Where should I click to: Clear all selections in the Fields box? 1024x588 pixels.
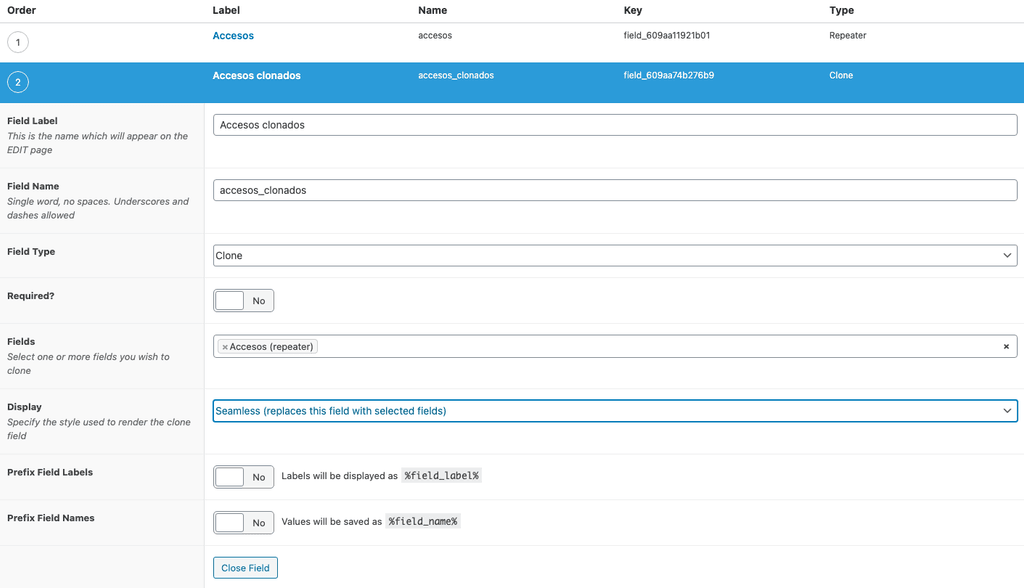(1006, 347)
